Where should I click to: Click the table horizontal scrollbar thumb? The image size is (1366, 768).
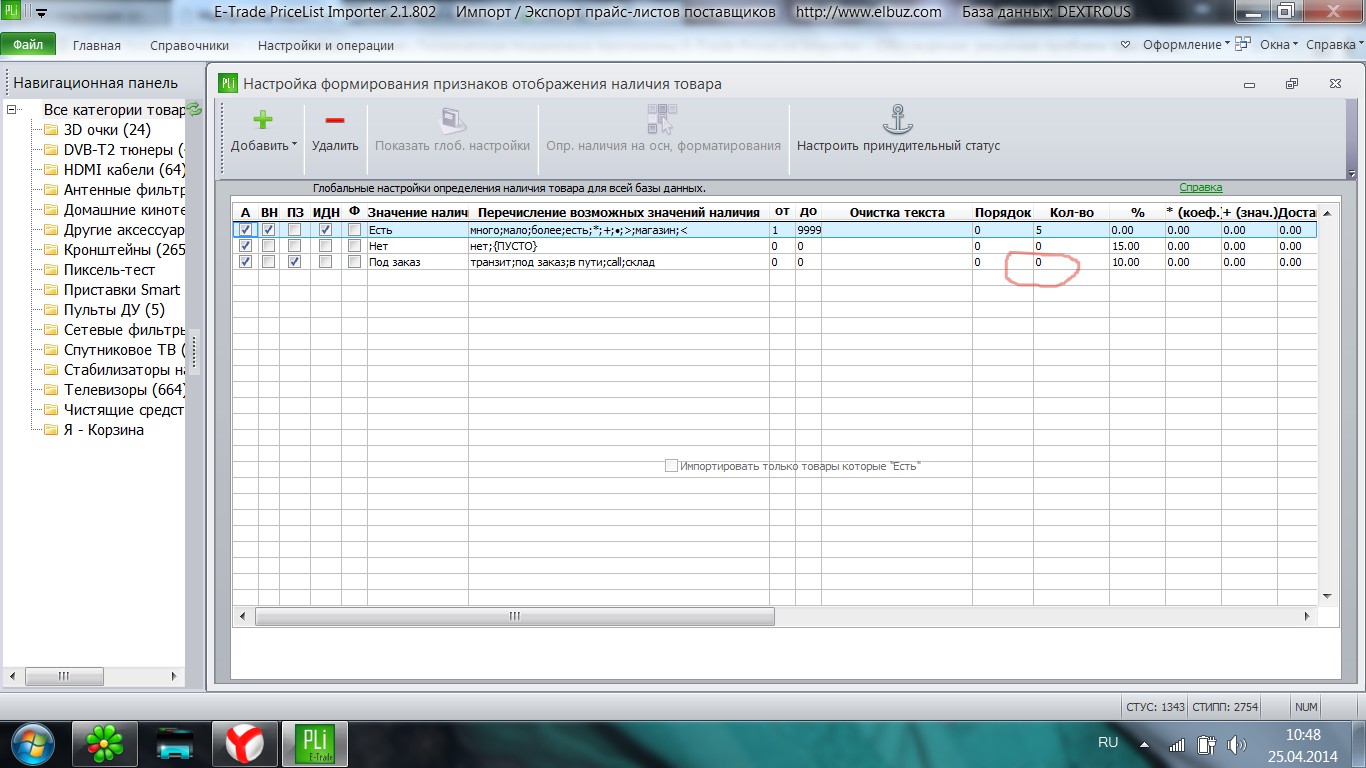pyautogui.click(x=515, y=617)
